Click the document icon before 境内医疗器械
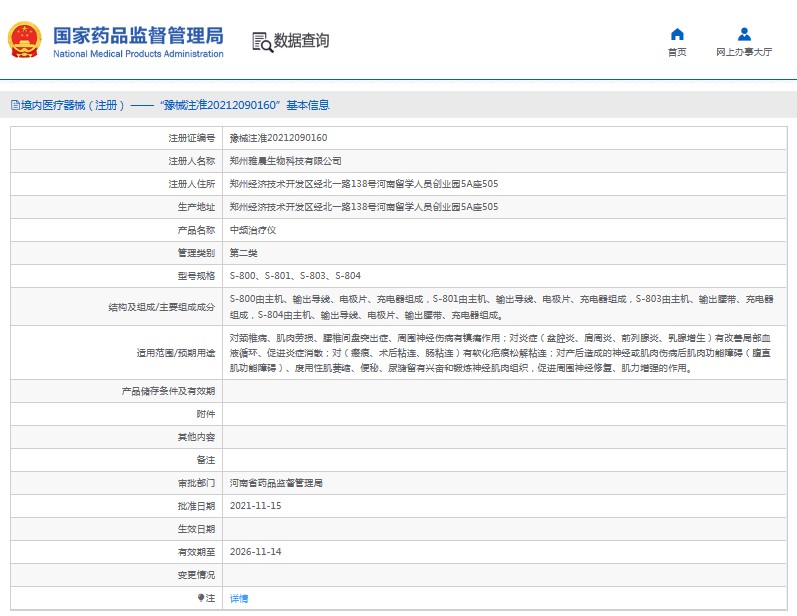The height and width of the screenshot is (616, 797). tap(15, 105)
